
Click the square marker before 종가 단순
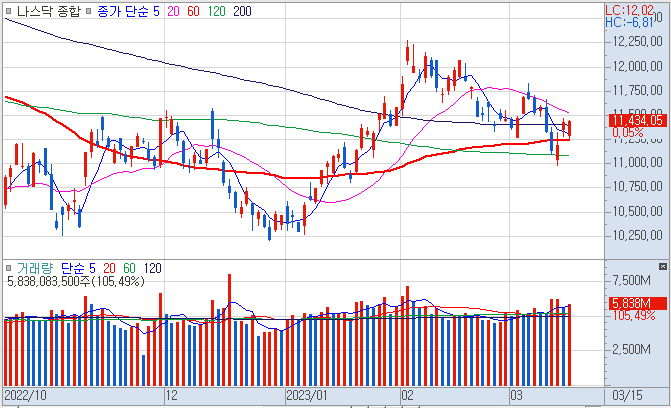click(x=89, y=11)
